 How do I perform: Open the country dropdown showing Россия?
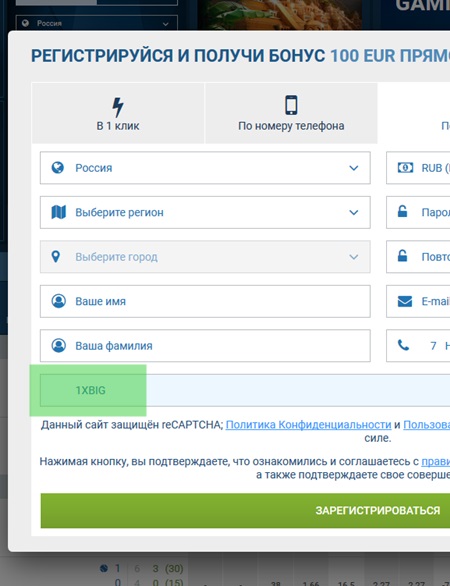(205, 168)
